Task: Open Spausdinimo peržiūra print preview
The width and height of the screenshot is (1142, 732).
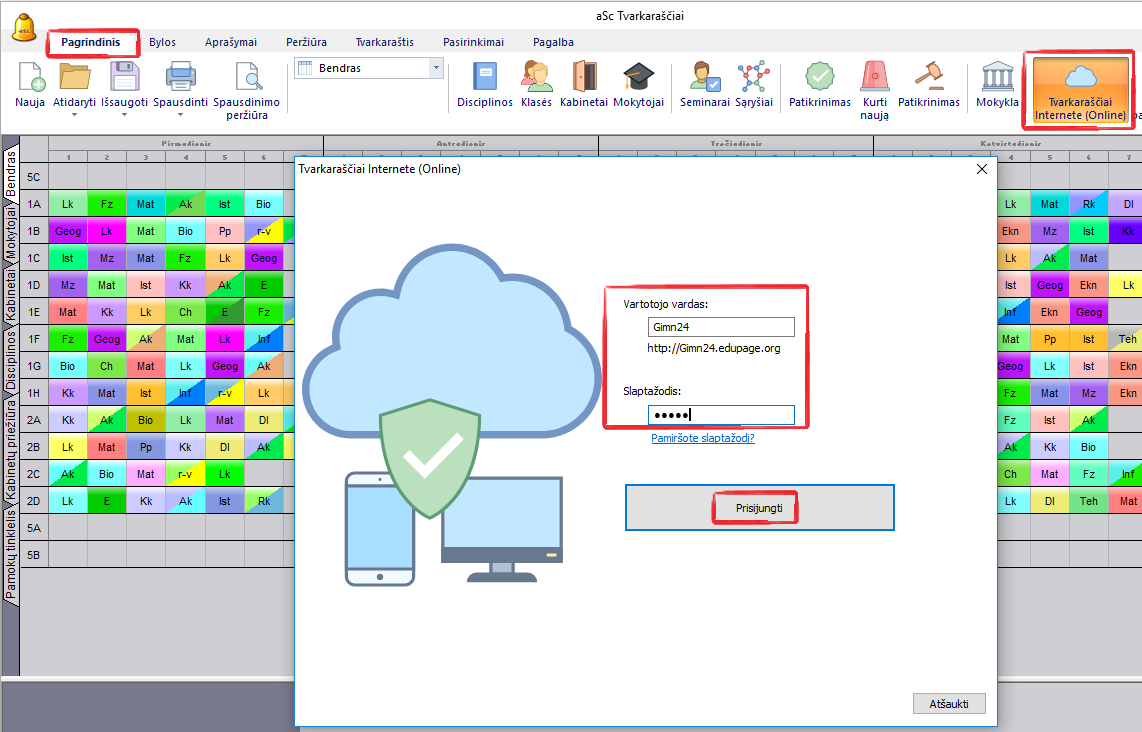Action: point(246,78)
